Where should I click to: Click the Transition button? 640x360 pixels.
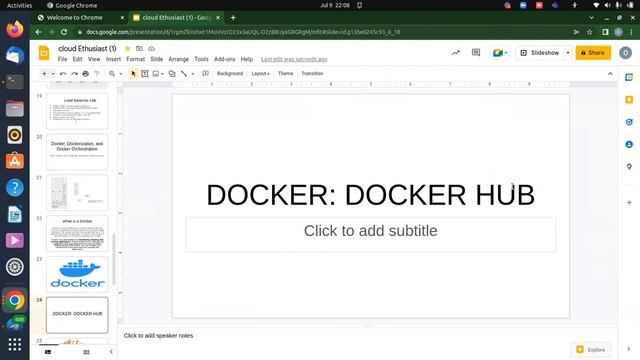312,73
